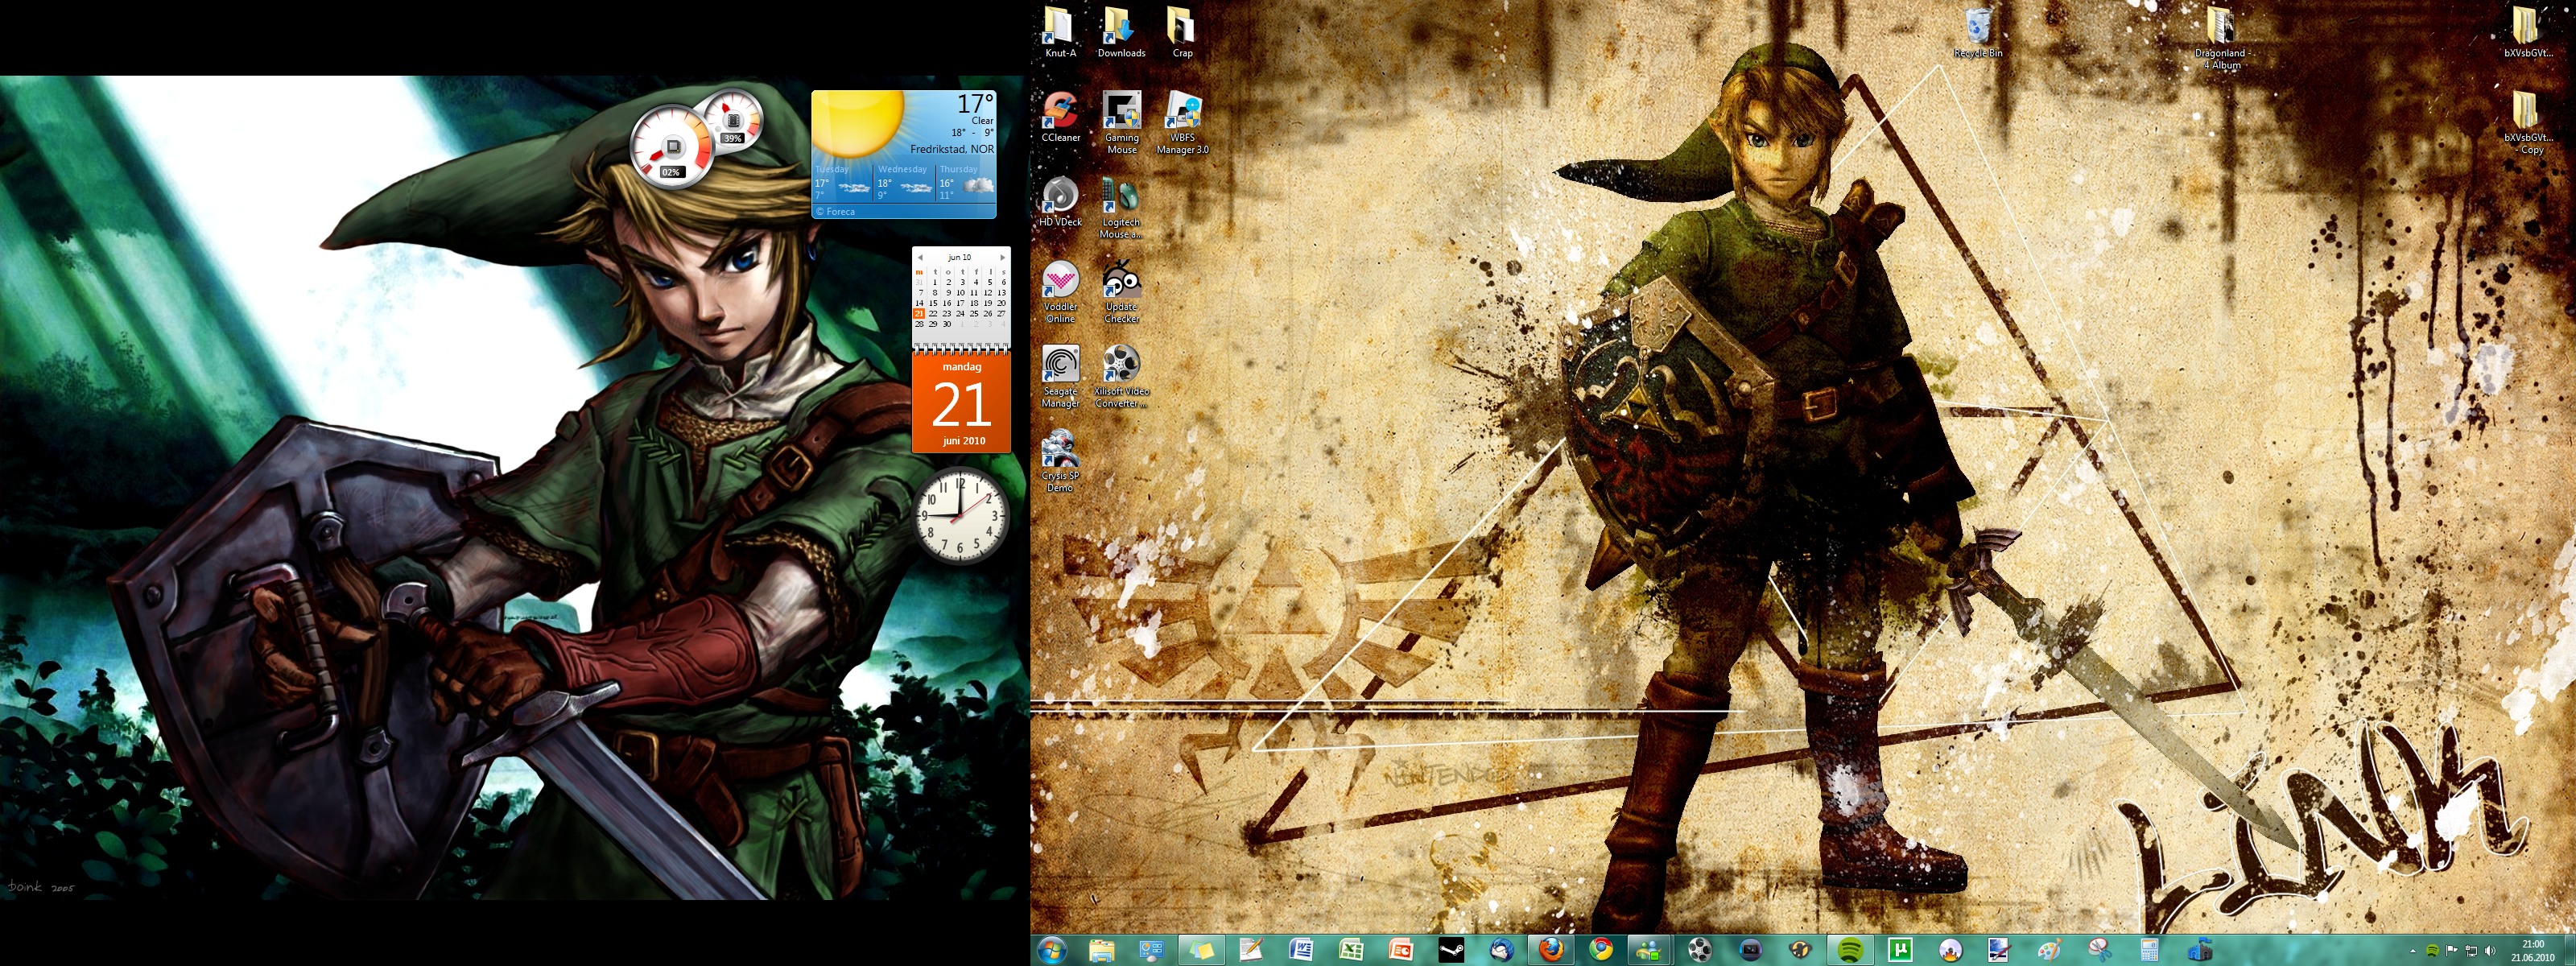Viewport: 2576px width, 966px height.
Task: Open the Action Center flag icon
Action: (2451, 950)
